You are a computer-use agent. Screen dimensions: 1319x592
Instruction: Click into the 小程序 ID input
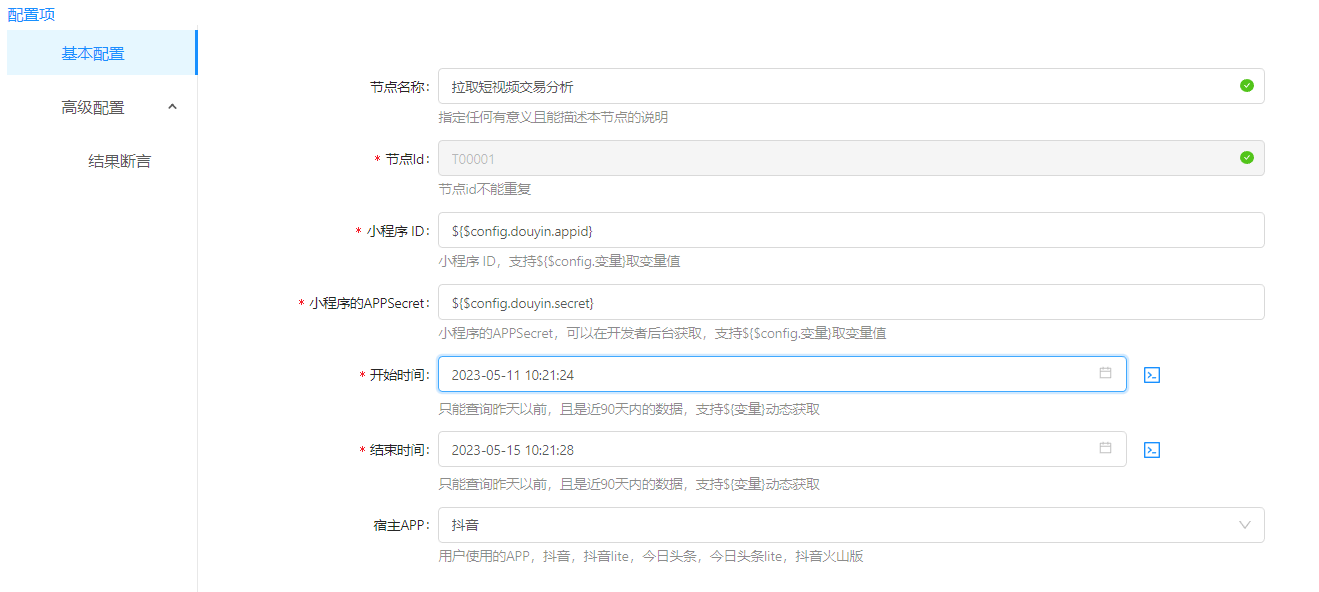(x=850, y=231)
